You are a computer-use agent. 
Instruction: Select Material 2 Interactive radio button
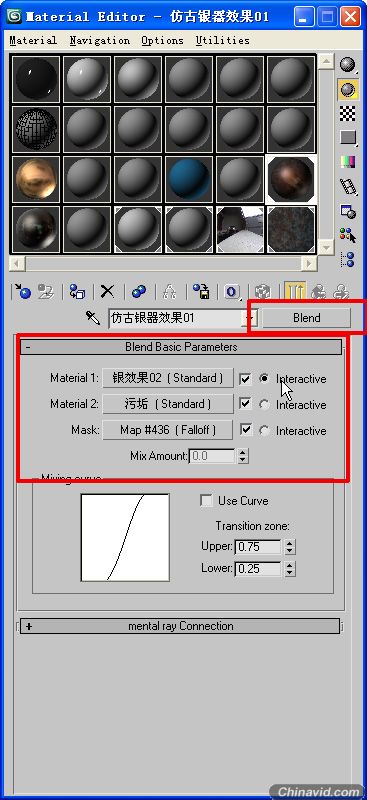click(x=264, y=405)
